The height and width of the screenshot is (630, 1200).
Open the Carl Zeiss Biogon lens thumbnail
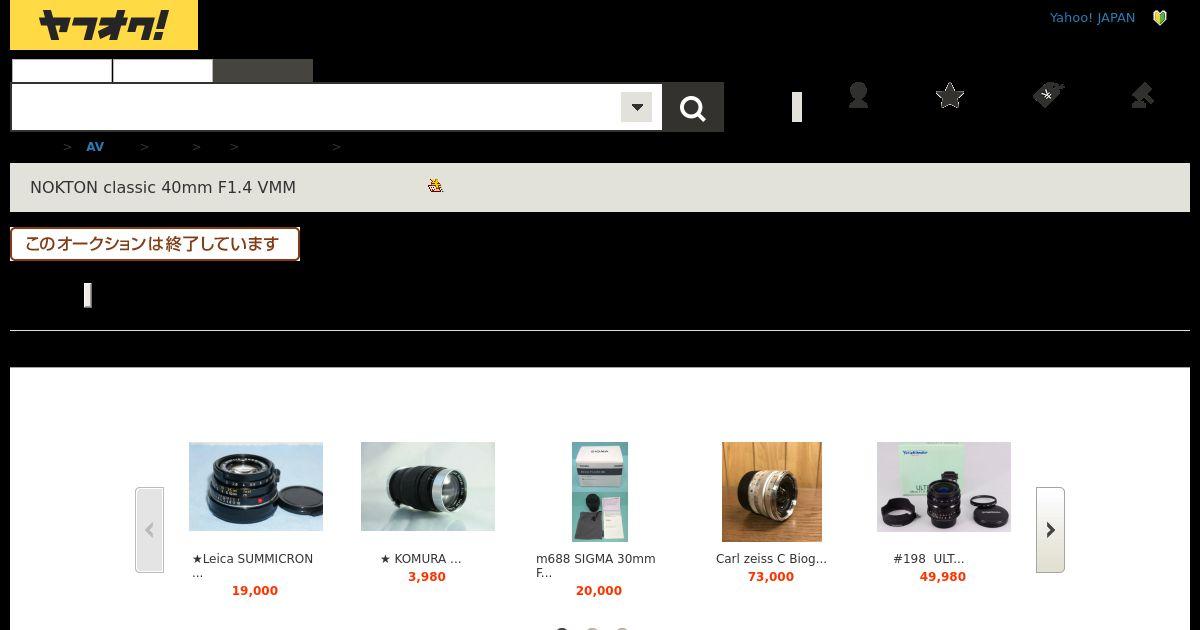(x=772, y=492)
